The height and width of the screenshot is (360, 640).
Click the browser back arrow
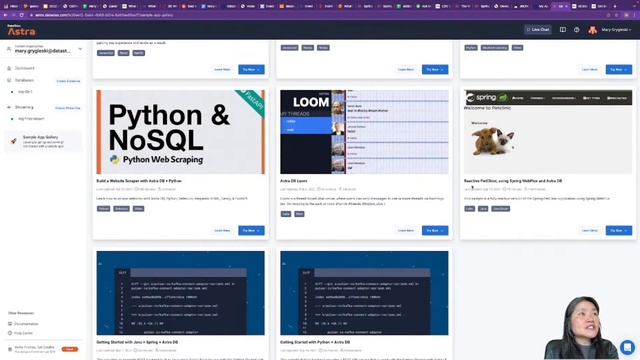pos(5,15)
